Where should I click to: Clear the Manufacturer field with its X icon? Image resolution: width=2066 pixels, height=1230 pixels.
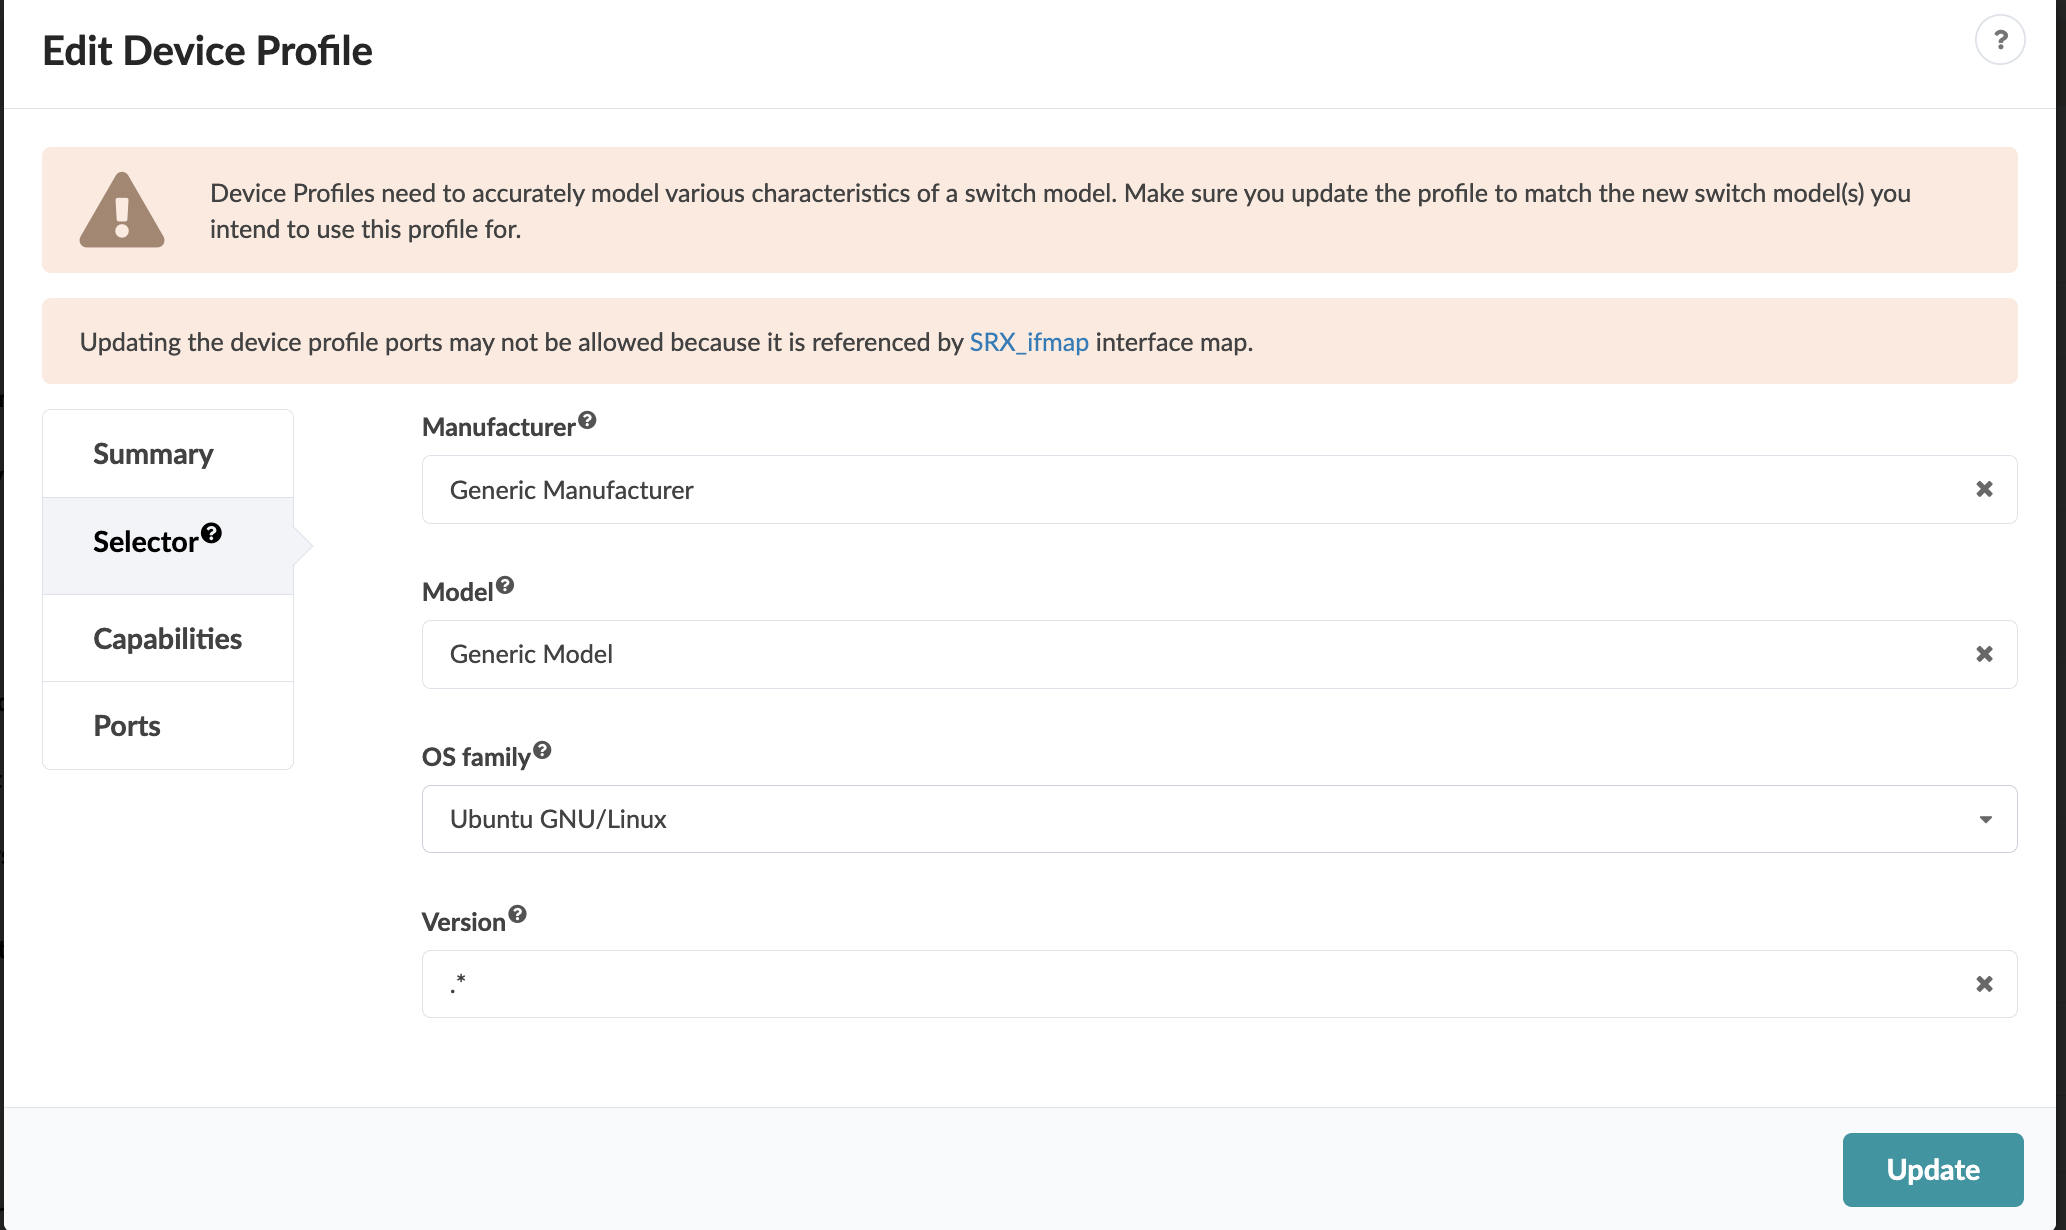[1984, 489]
